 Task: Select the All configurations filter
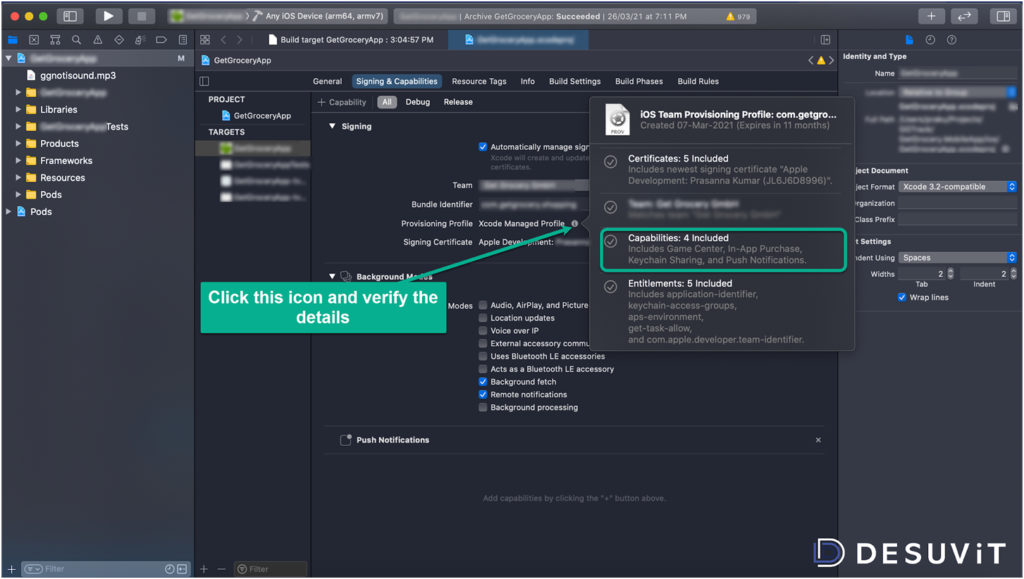387,102
